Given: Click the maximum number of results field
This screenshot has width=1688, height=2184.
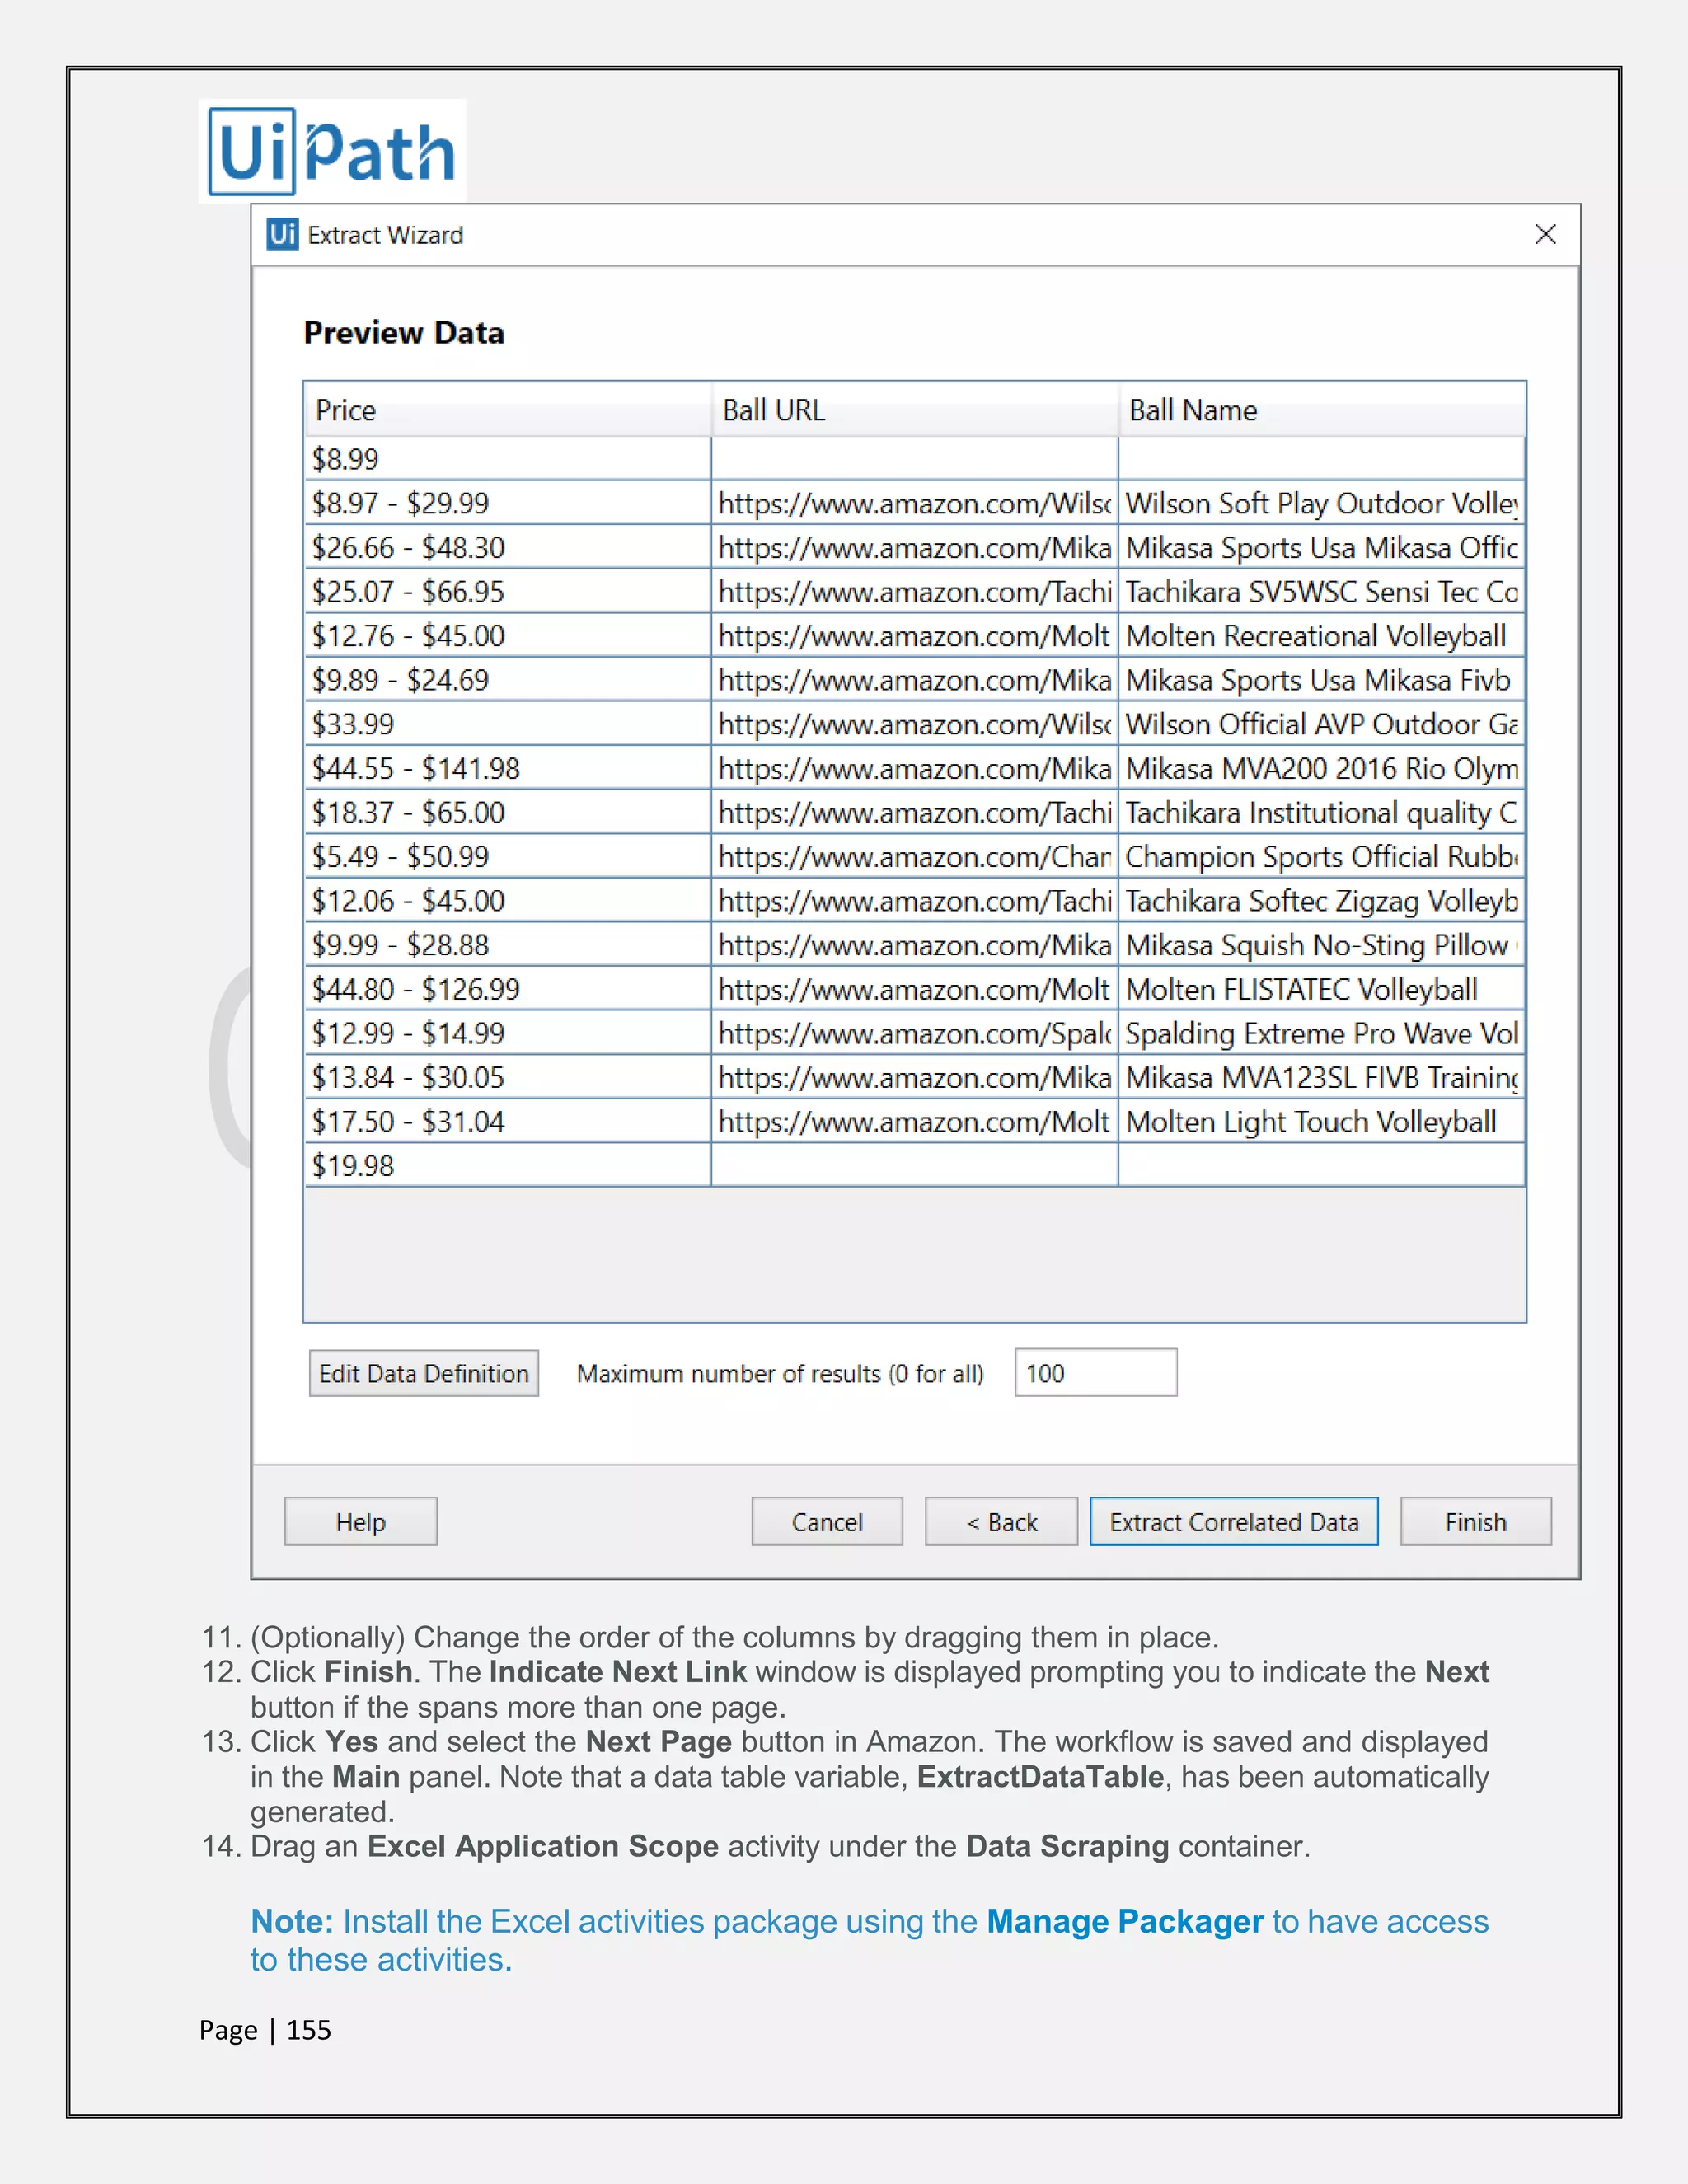Looking at the screenshot, I should (1096, 1372).
